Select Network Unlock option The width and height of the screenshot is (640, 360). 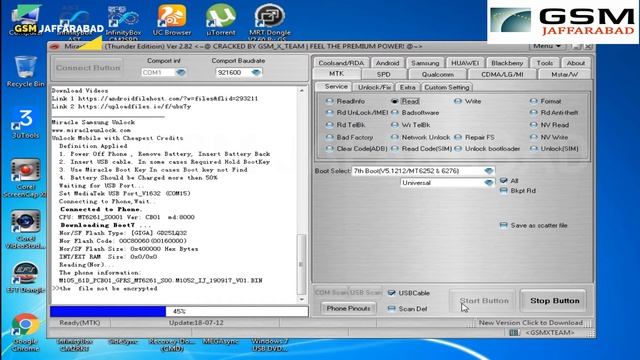420,138
